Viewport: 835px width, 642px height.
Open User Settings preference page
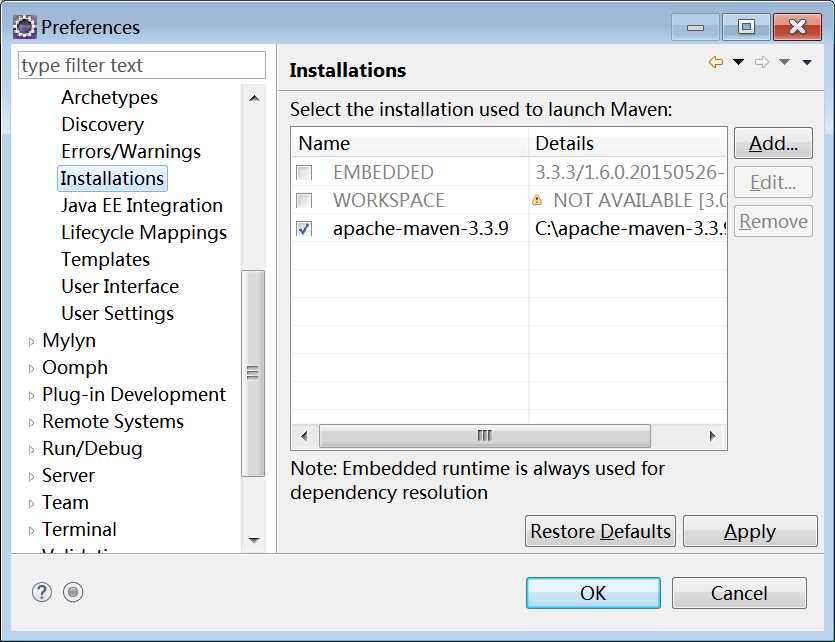118,314
